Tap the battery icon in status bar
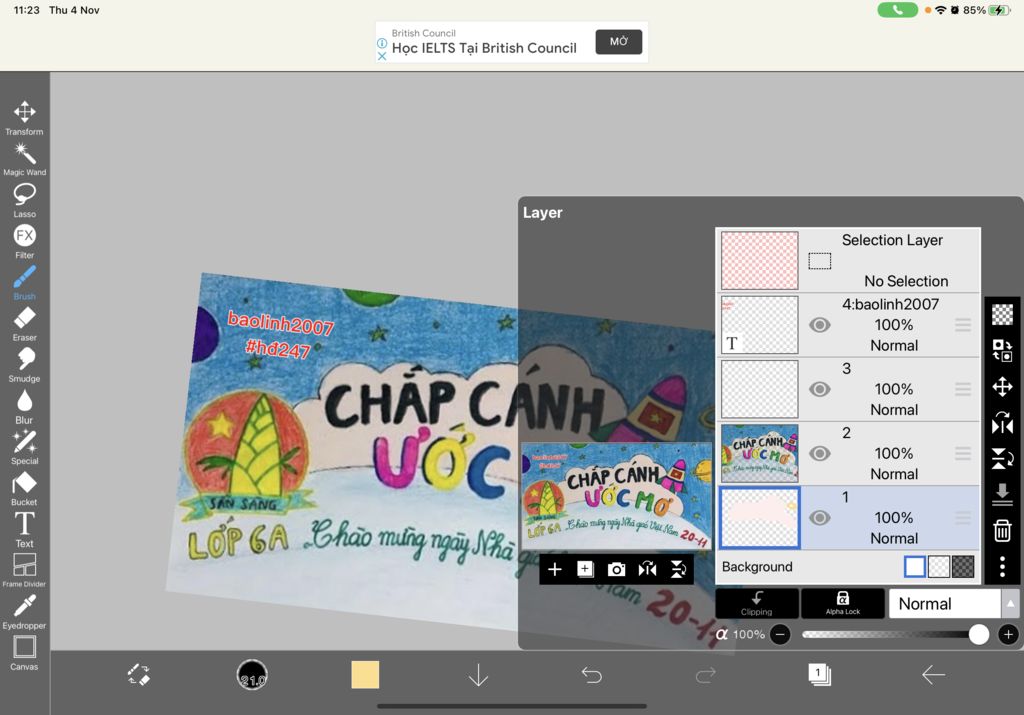The width and height of the screenshot is (1024, 715). click(x=1000, y=10)
